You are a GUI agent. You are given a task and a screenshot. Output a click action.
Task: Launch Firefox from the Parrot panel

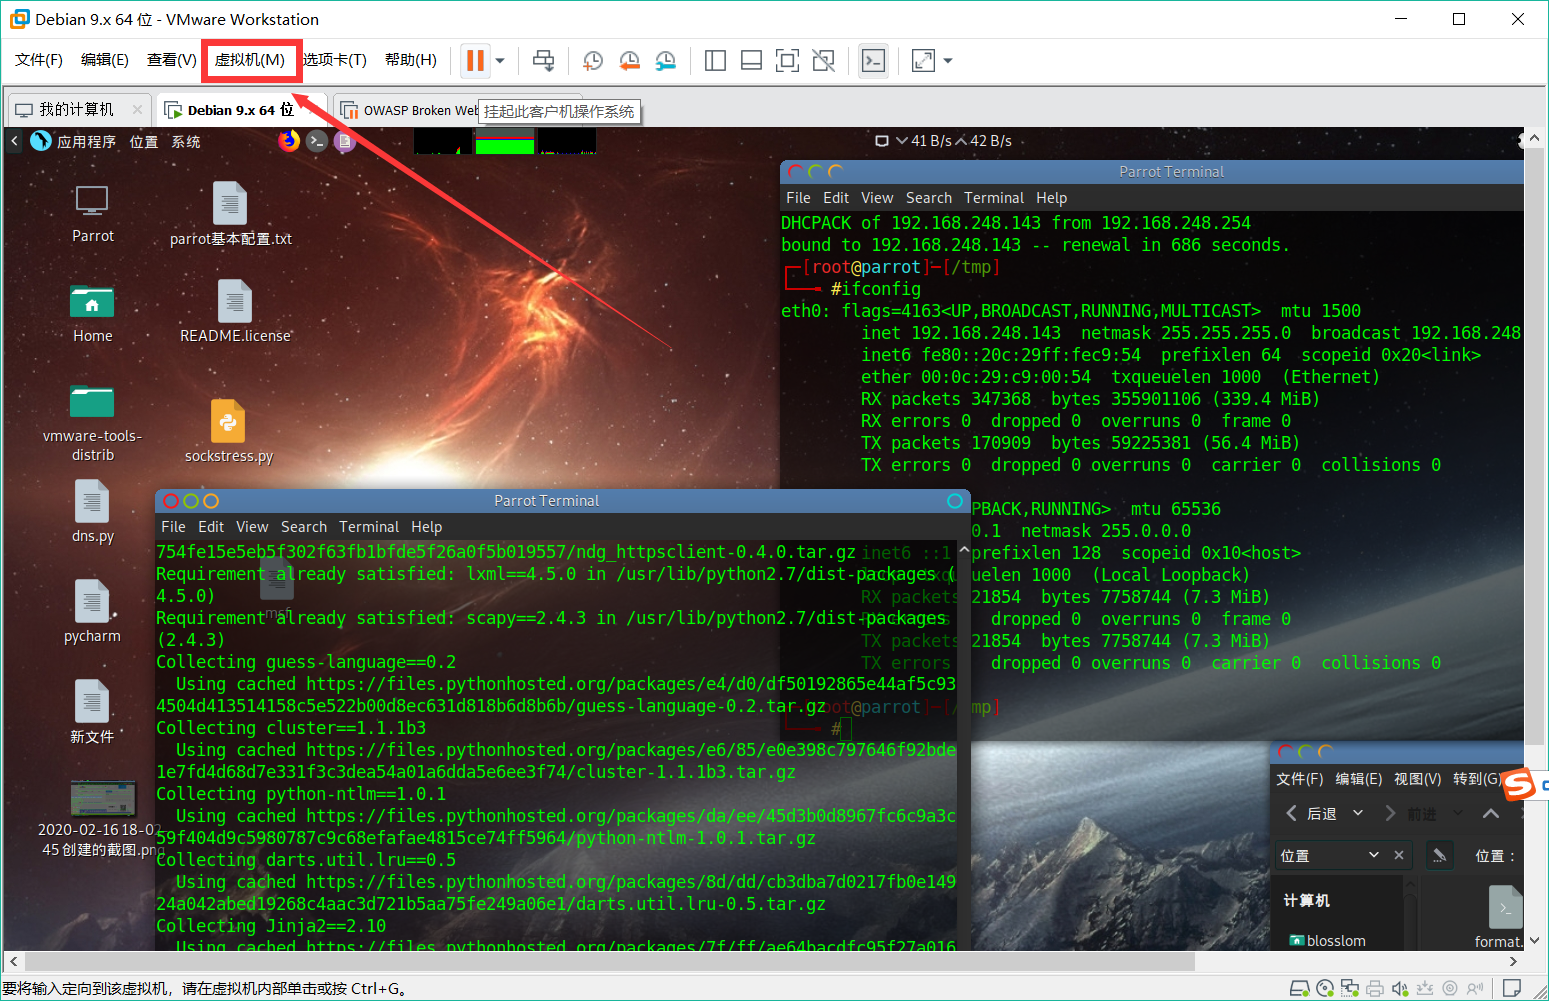[289, 141]
